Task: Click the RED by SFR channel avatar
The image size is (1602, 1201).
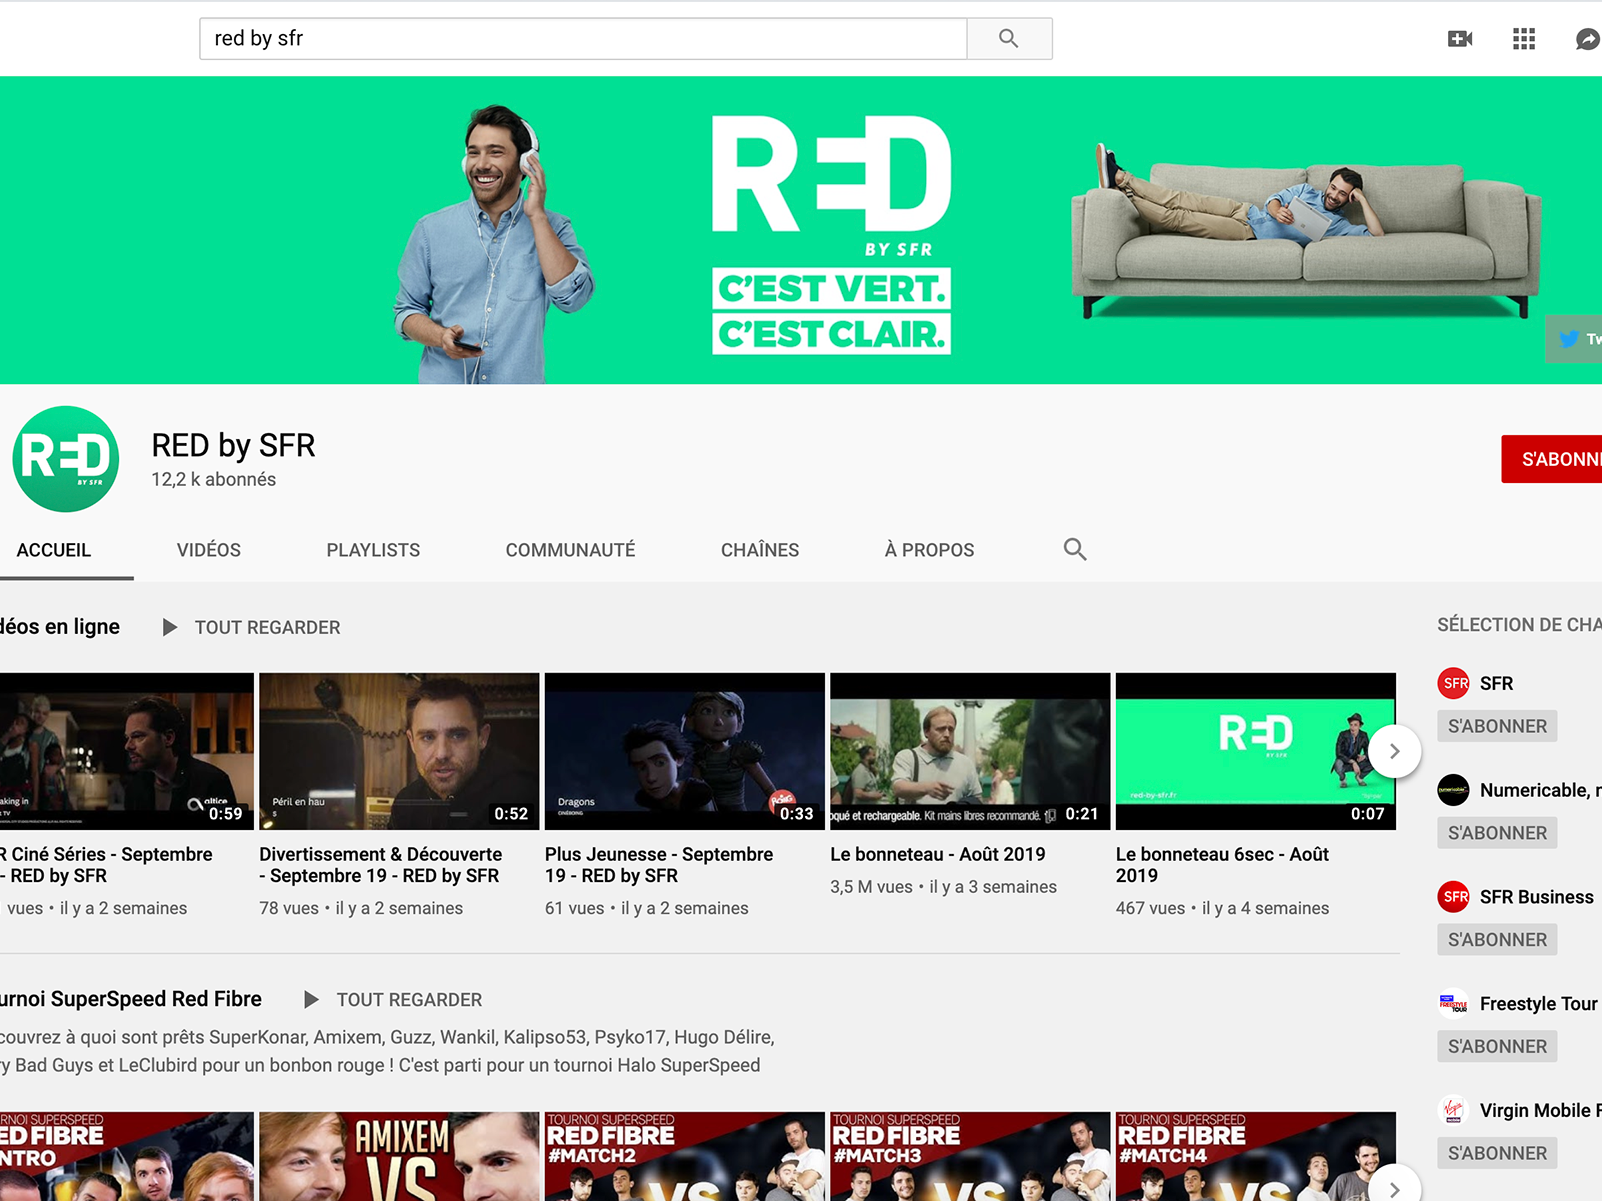Action: (66, 459)
